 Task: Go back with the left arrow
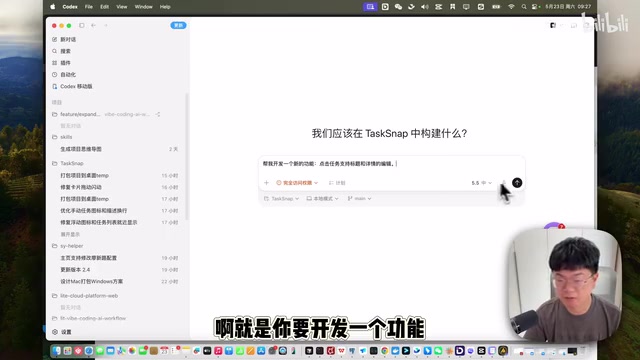pyautogui.click(x=93, y=25)
